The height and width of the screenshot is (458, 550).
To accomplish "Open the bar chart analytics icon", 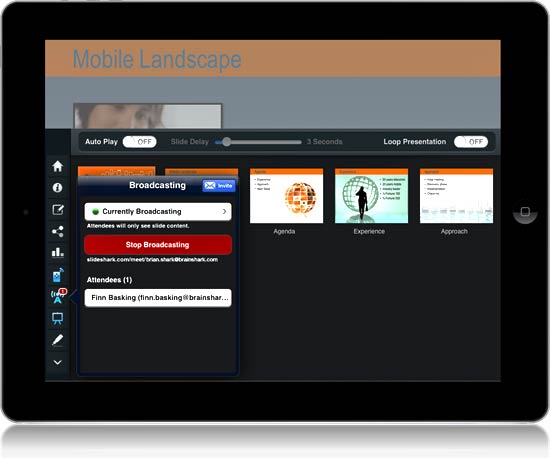I will [x=58, y=252].
